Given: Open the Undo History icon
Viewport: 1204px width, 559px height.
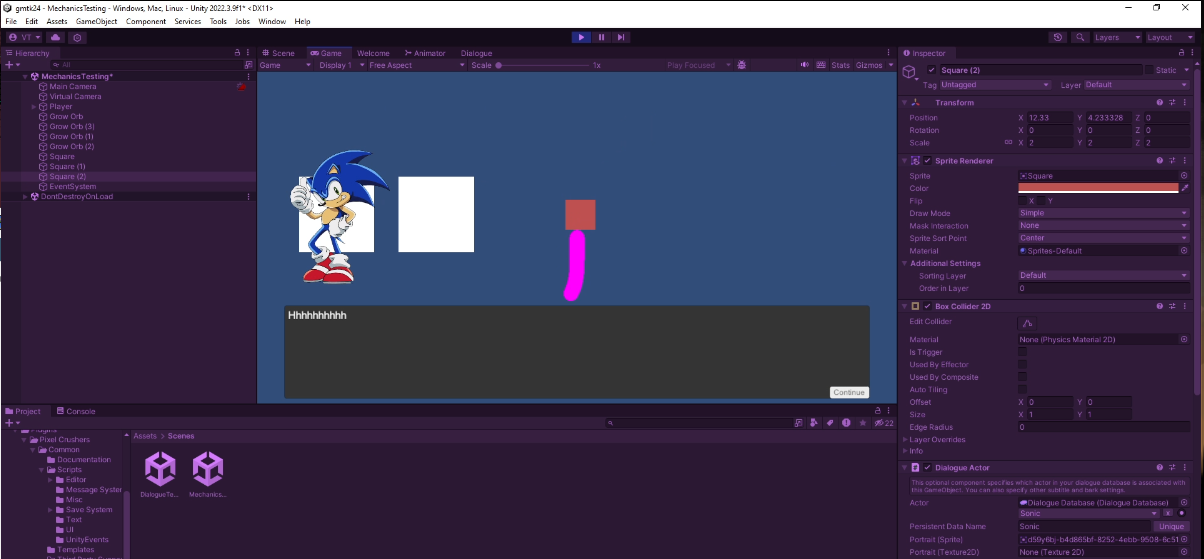Looking at the screenshot, I should click(x=1058, y=37).
